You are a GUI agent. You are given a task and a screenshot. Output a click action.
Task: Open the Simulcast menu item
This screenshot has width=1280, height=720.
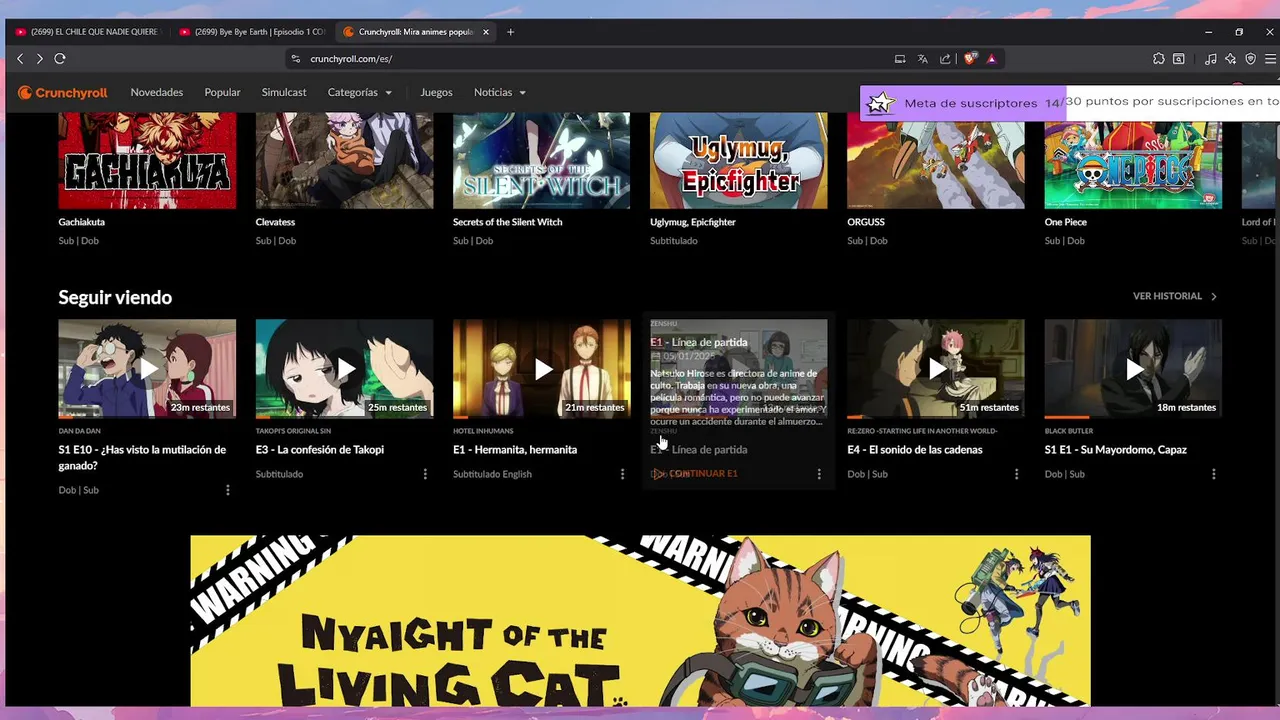(x=284, y=92)
